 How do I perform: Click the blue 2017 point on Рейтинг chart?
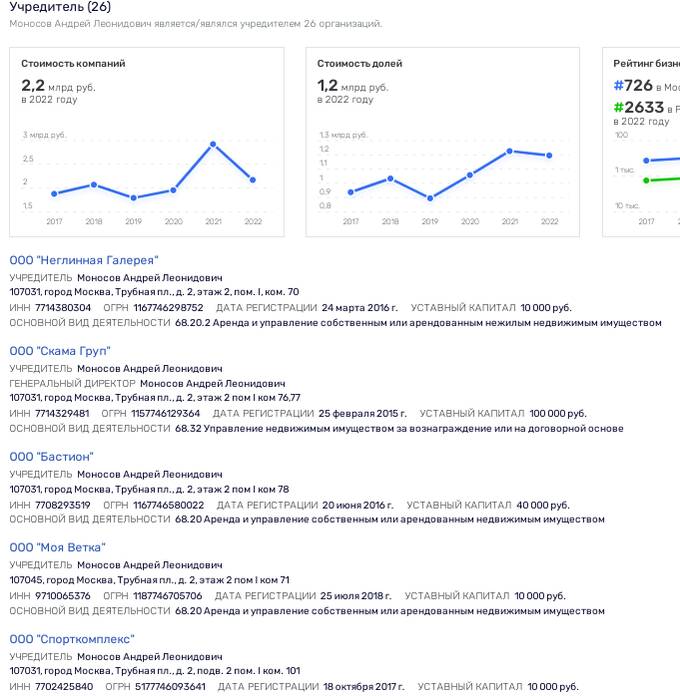646,160
